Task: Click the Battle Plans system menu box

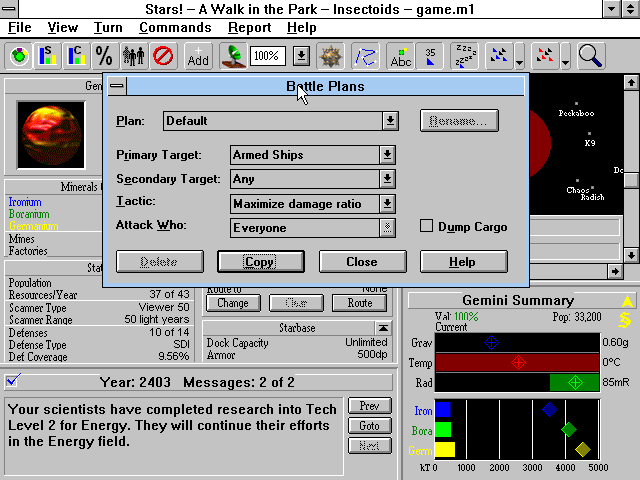Action: (x=117, y=86)
